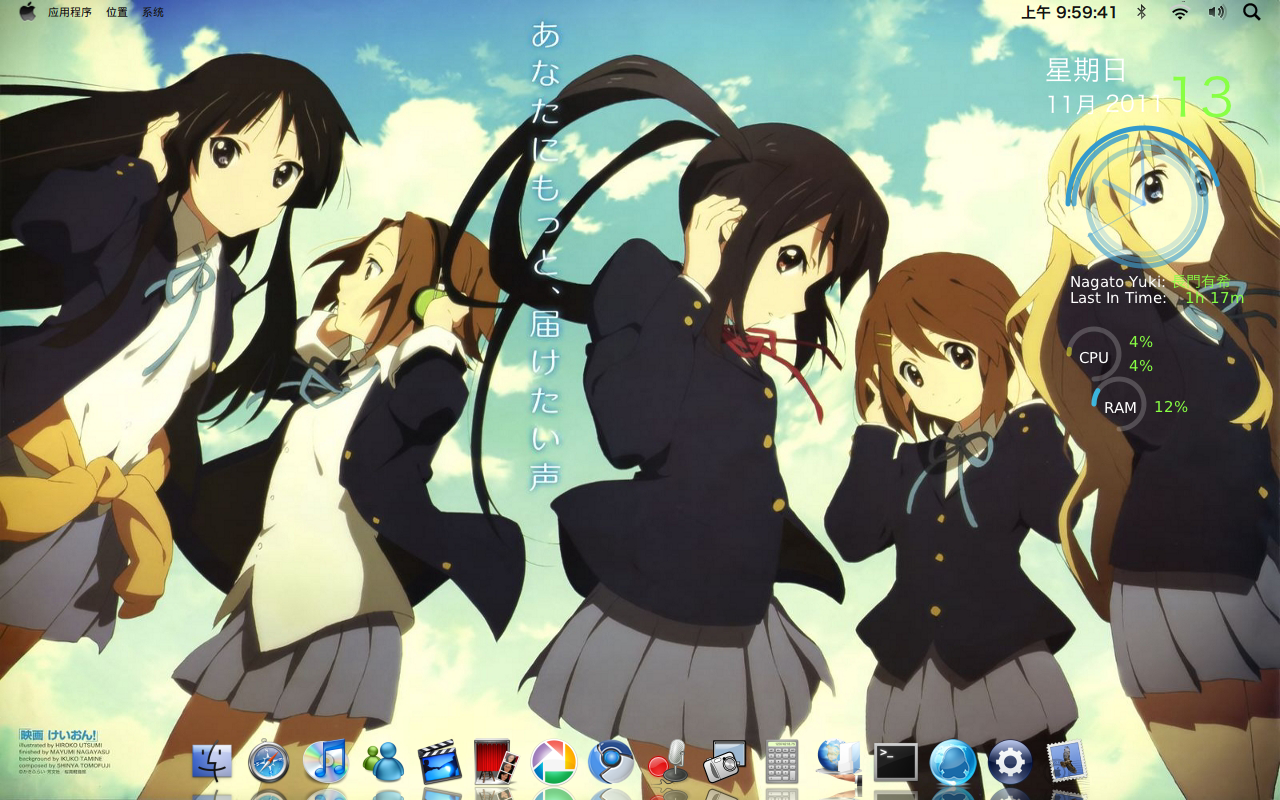The width and height of the screenshot is (1280, 800).
Task: Click the Nagato Yuki label
Action: [1117, 282]
